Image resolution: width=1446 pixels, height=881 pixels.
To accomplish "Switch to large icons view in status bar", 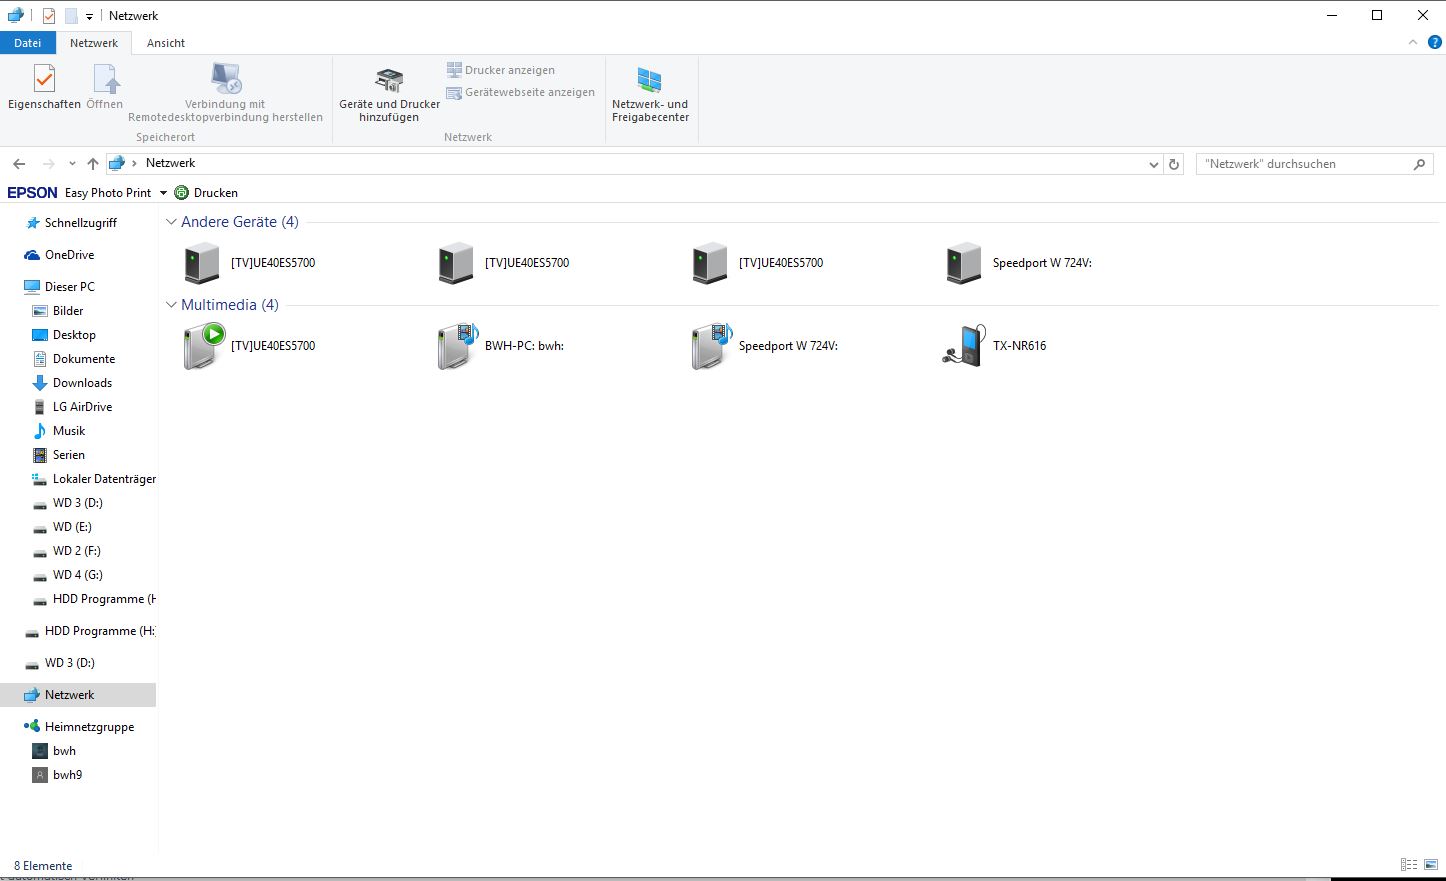I will click(1430, 865).
